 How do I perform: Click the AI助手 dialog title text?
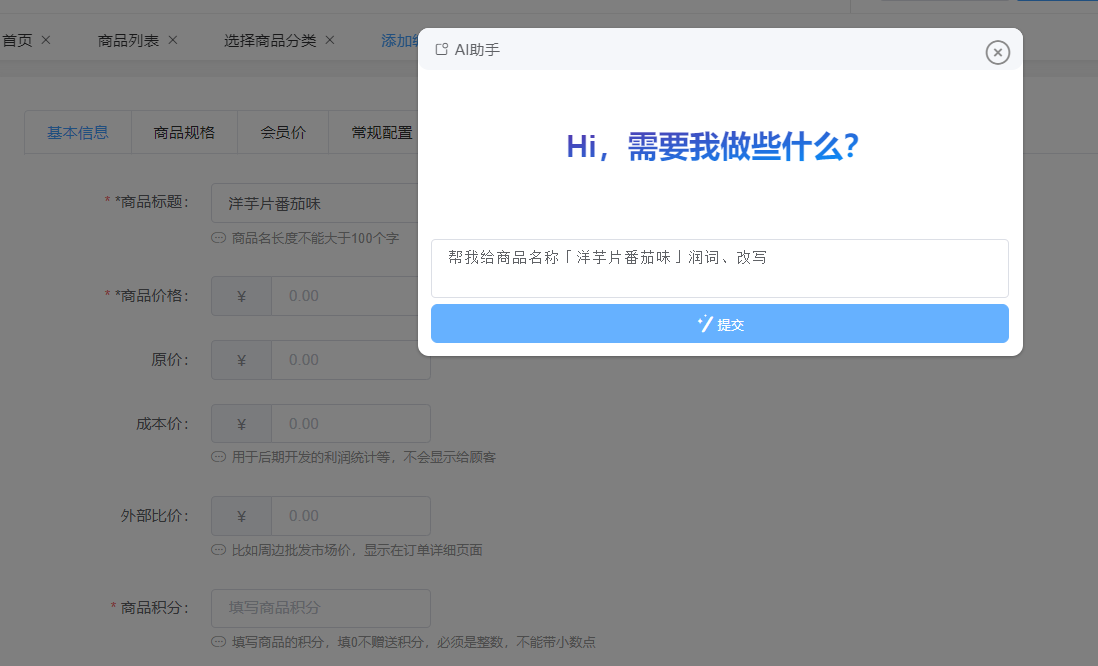pos(477,50)
